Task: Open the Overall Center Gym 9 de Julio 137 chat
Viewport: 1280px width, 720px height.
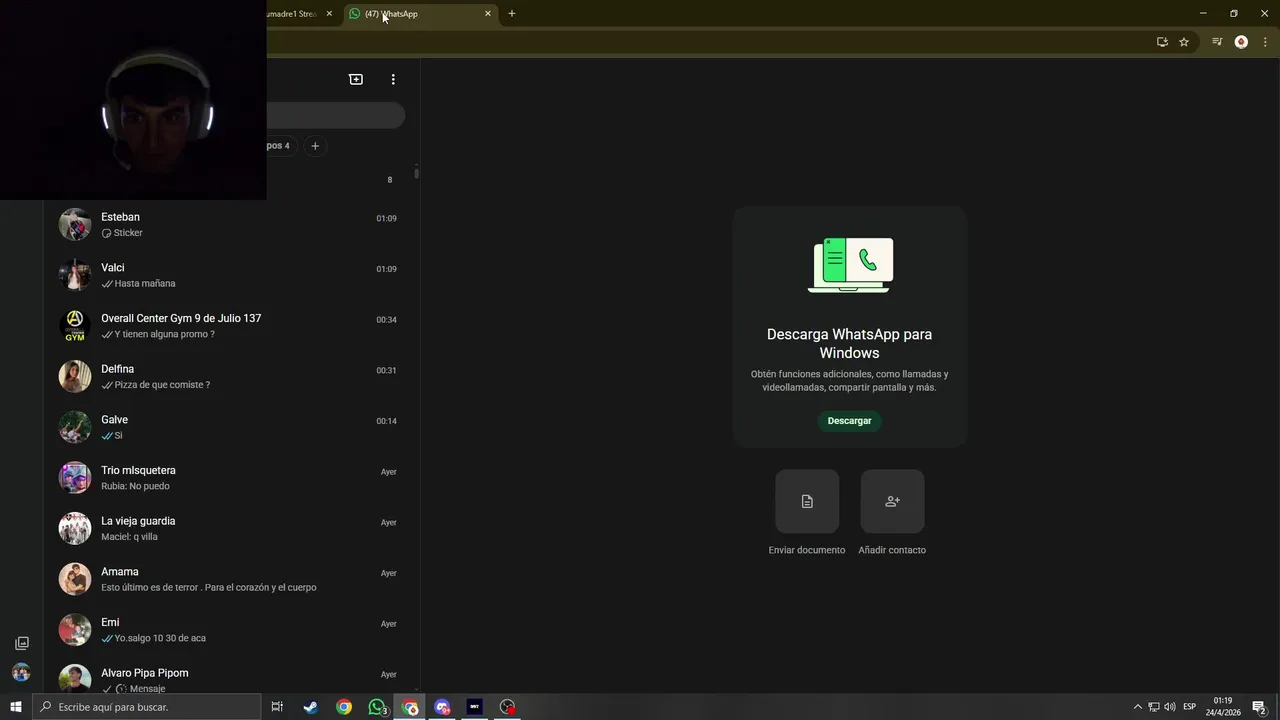Action: click(232, 326)
